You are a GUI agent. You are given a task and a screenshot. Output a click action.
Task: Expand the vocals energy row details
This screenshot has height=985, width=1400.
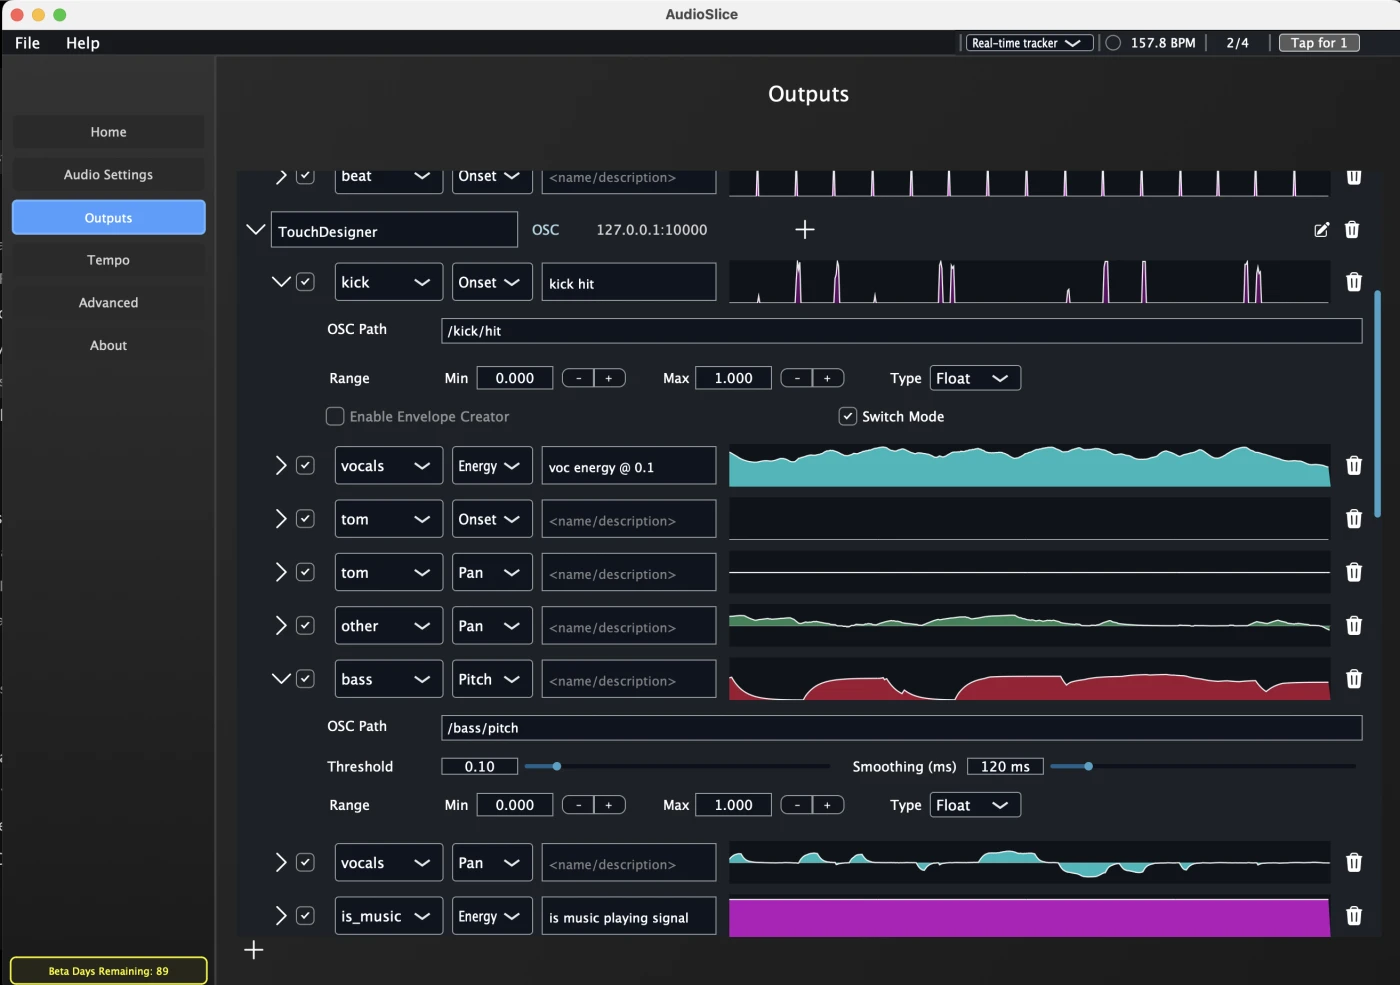(281, 466)
